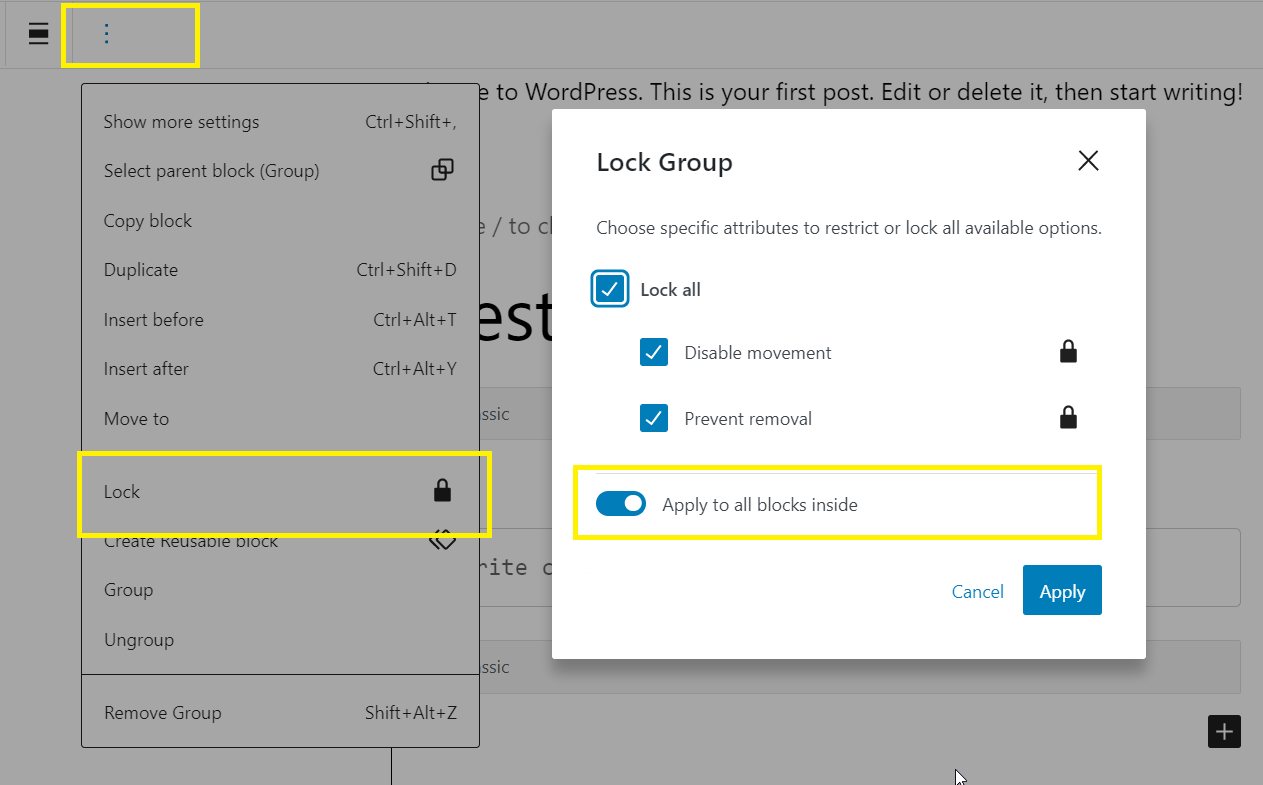
Task: Disable Apply to all blocks inside
Action: [621, 503]
